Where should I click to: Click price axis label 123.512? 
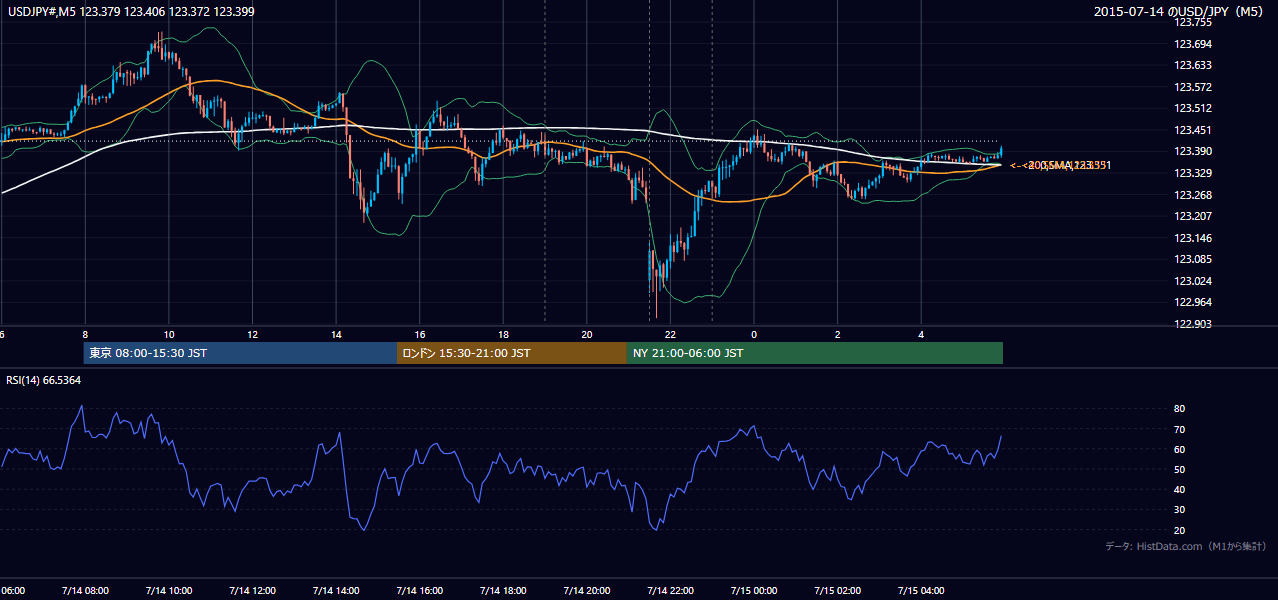[x=1192, y=109]
